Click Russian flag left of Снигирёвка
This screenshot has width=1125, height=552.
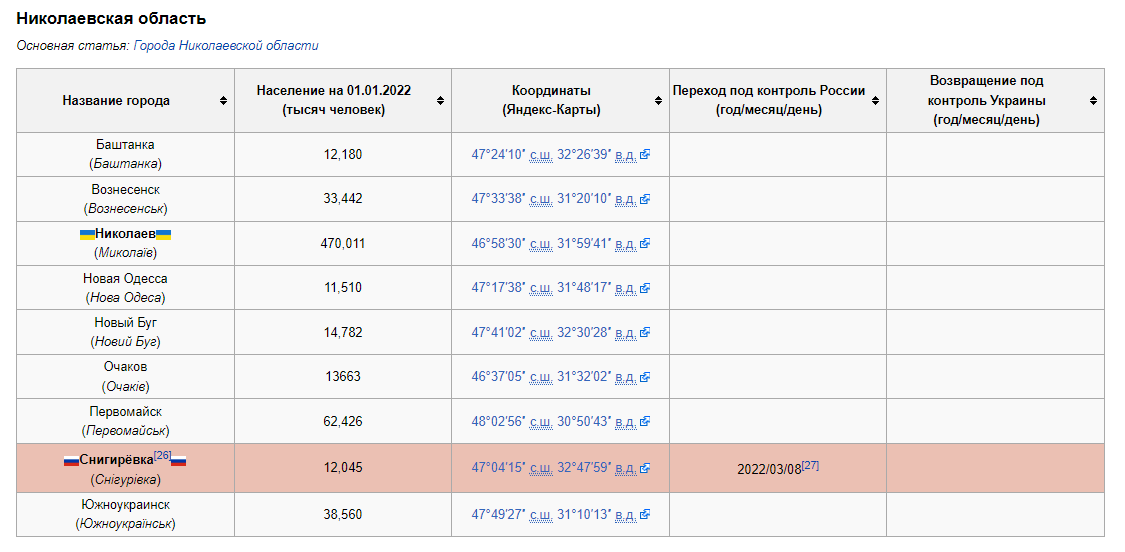[72, 461]
